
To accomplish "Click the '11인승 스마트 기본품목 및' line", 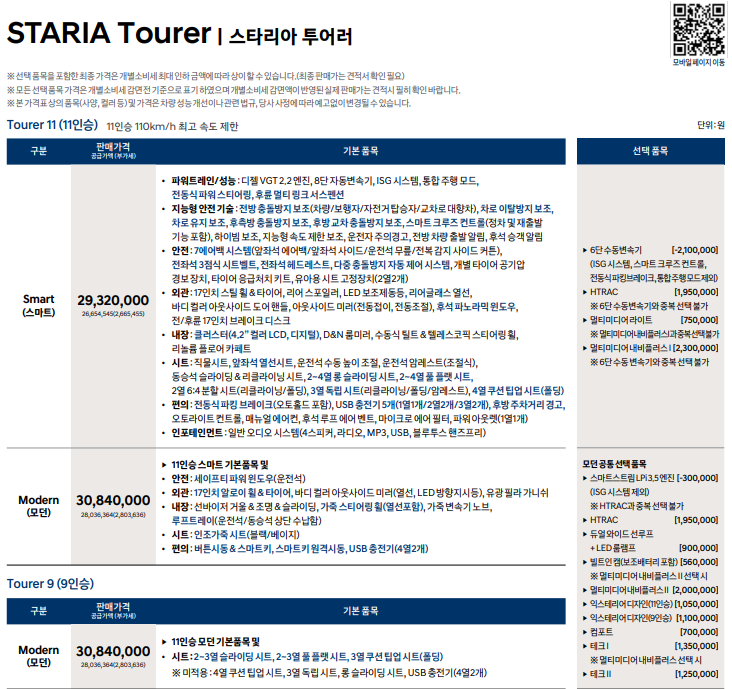I will pyautogui.click(x=215, y=465).
